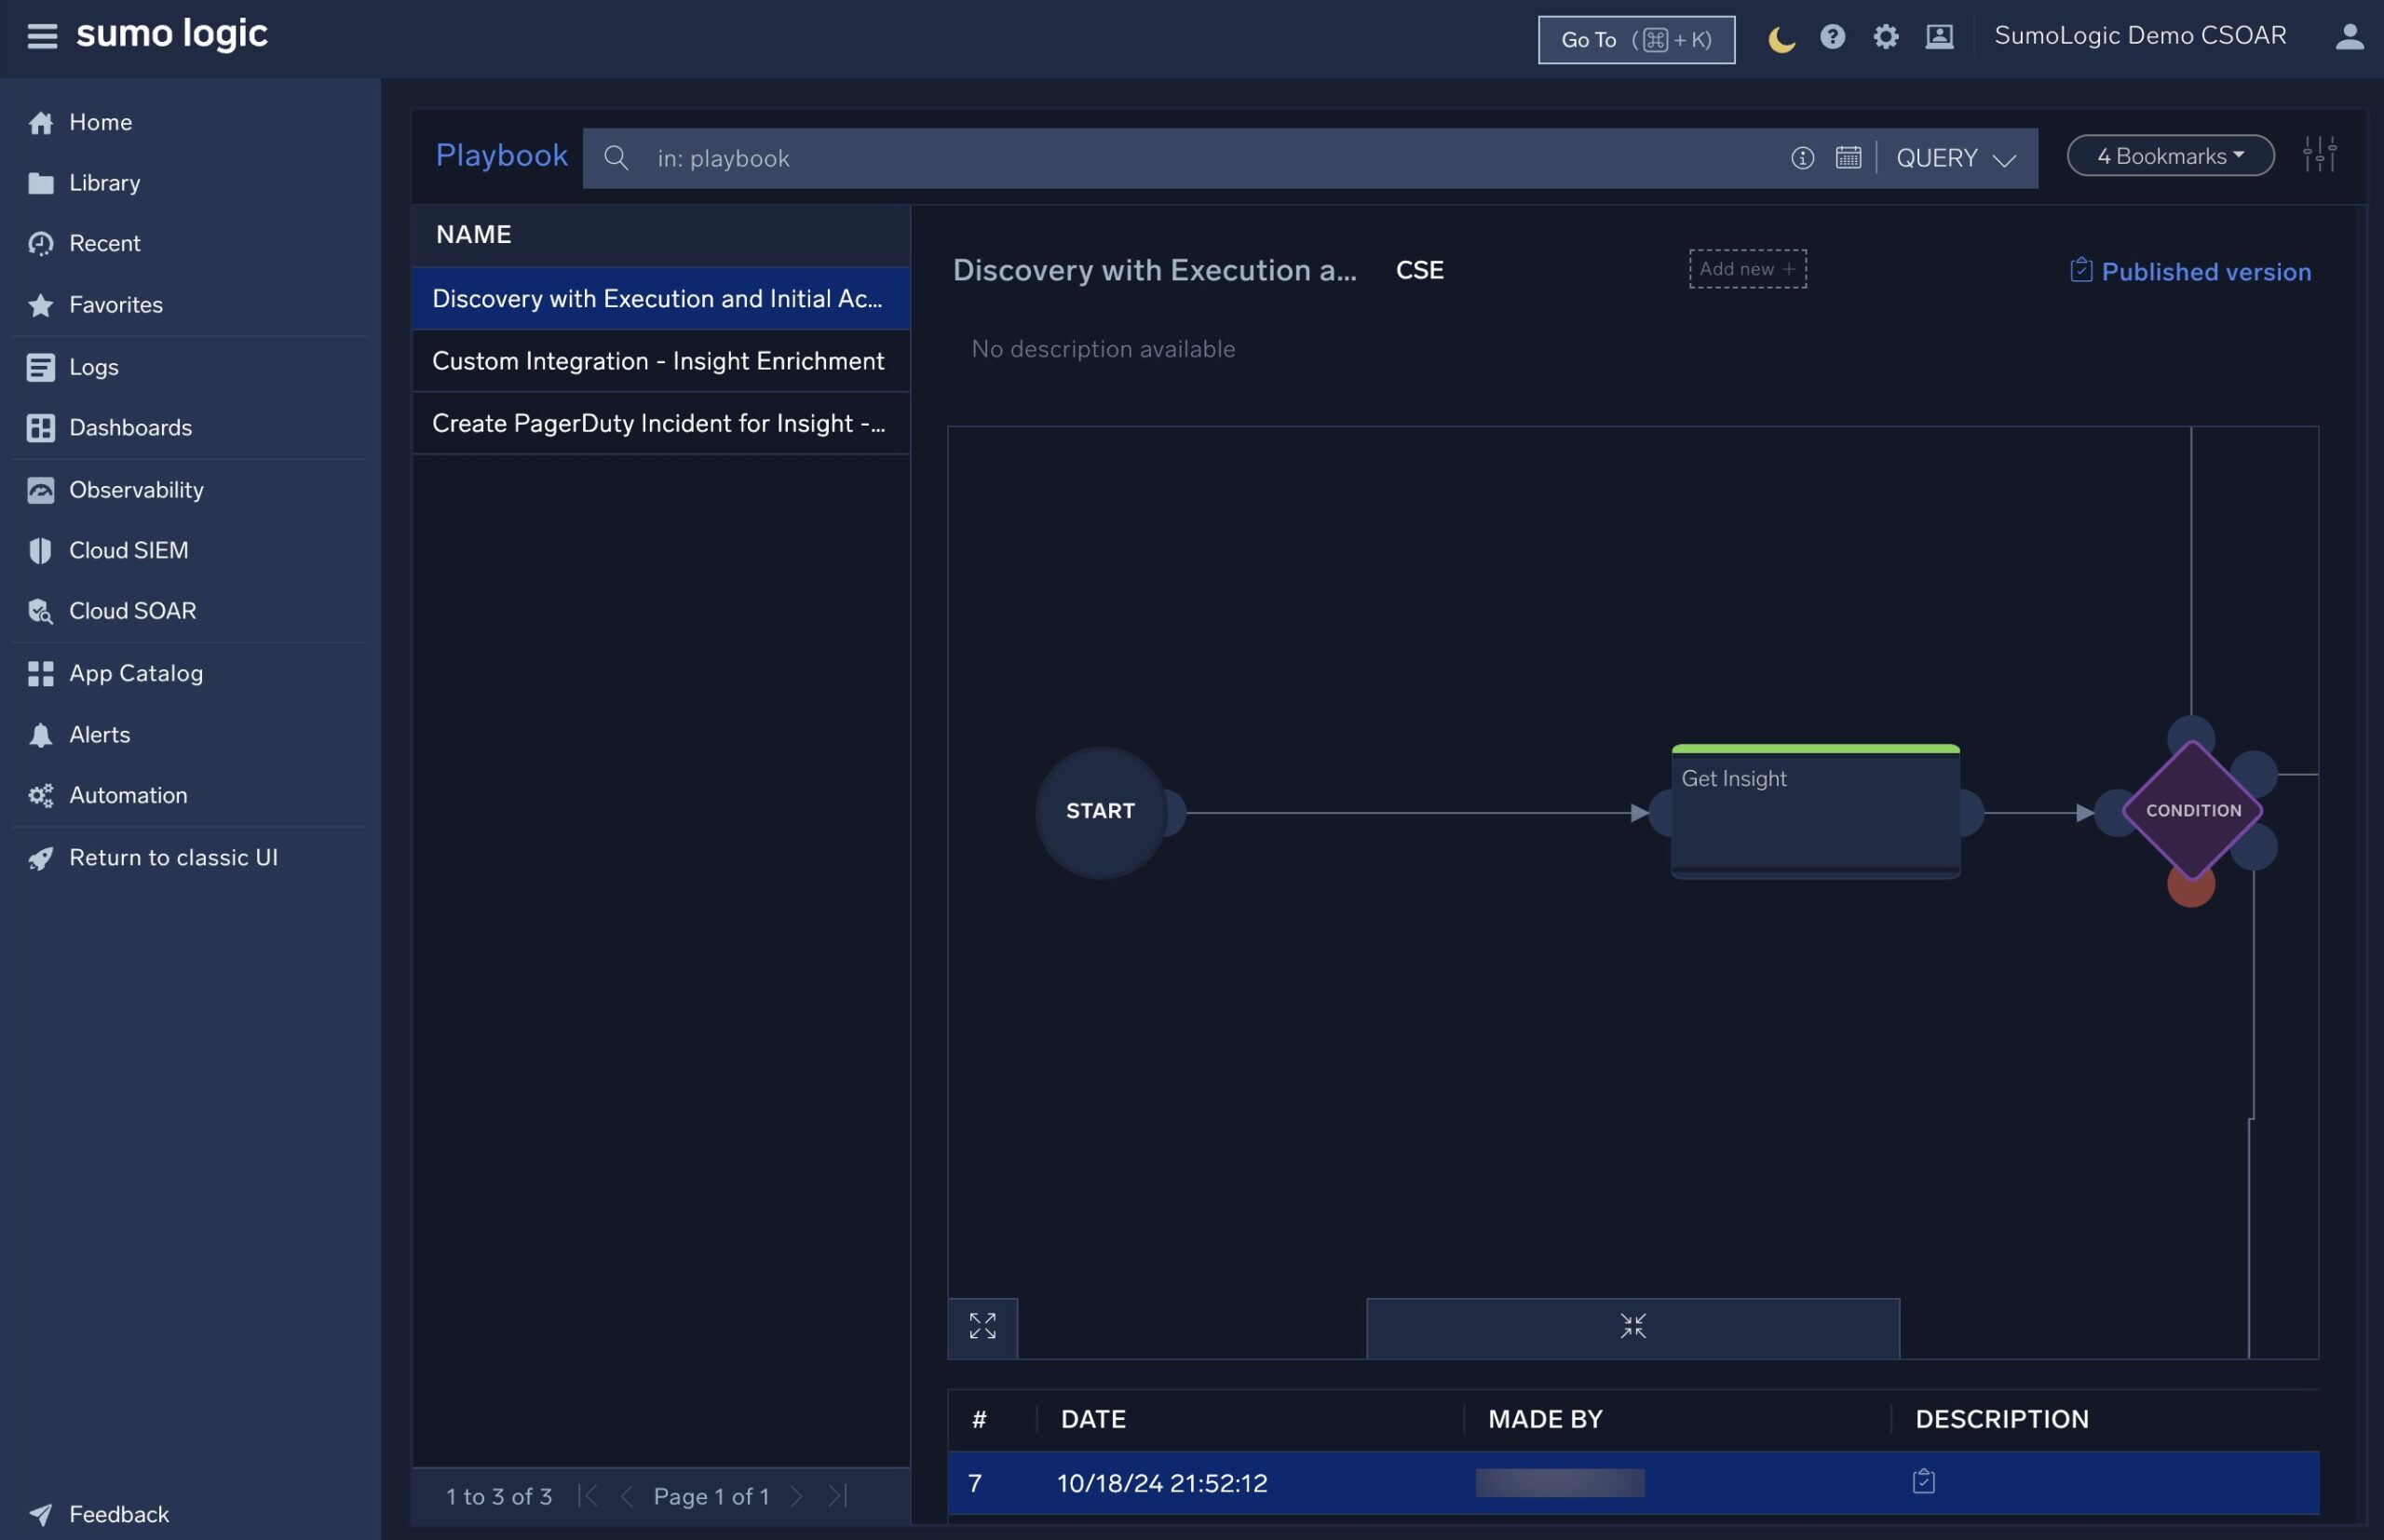
Task: Click the Cloud SIEM shield icon
Action: [41, 551]
